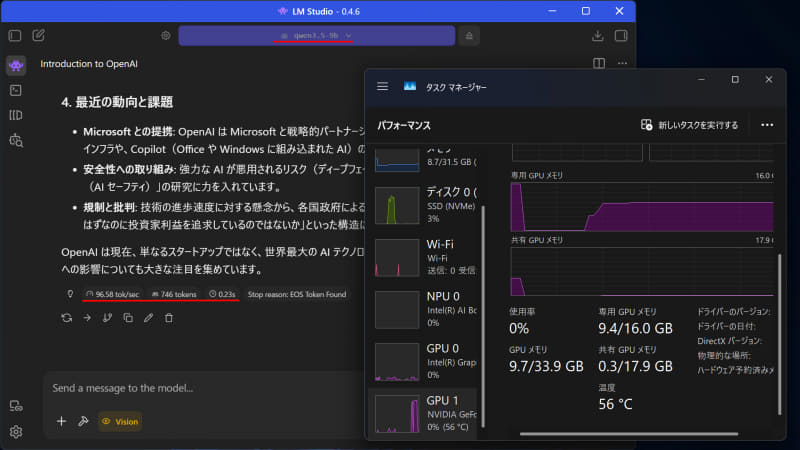This screenshot has height=450, width=800.
Task: Branch the conversation from this message
Action: coord(107,318)
